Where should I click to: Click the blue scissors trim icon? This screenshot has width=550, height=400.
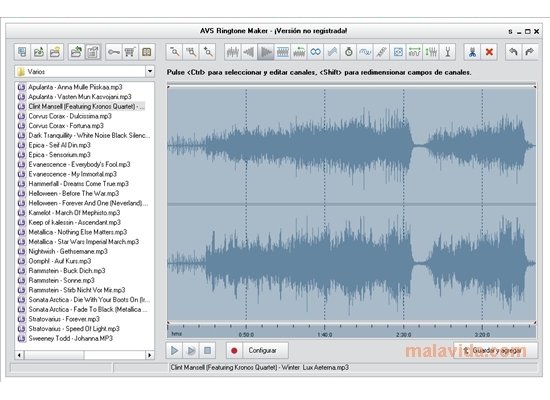click(x=472, y=52)
